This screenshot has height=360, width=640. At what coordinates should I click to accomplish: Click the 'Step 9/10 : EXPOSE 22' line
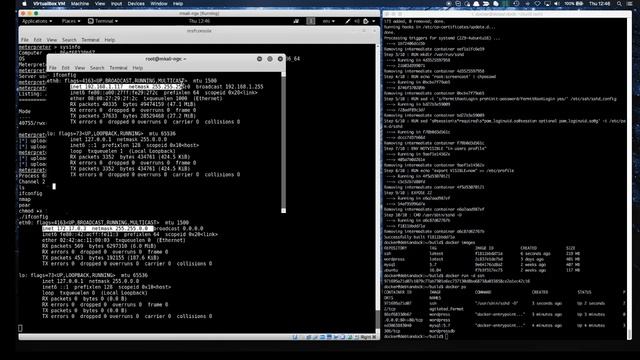408,193
